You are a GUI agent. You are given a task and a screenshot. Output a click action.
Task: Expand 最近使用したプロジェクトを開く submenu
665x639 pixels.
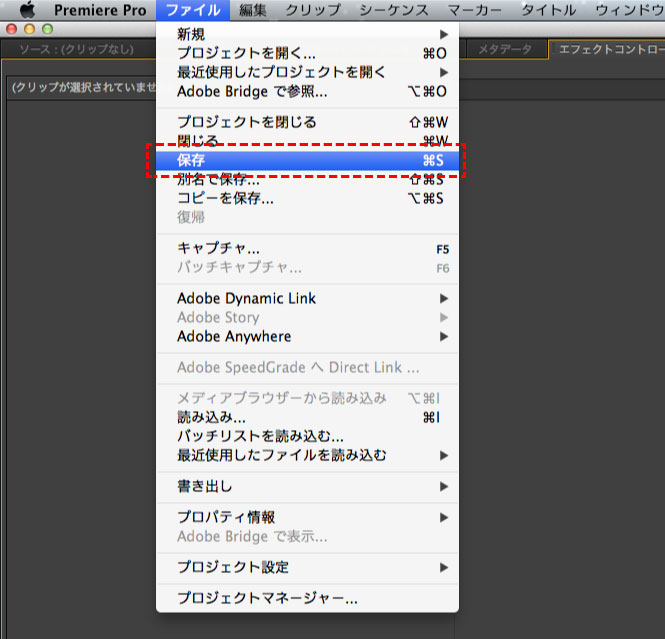[x=307, y=72]
